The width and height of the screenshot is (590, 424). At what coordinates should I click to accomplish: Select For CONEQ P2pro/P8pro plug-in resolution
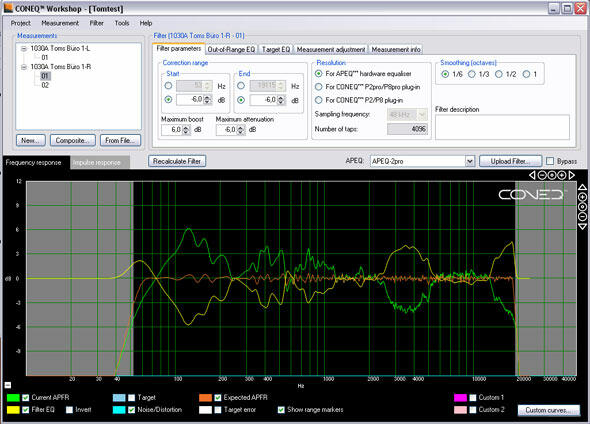pos(319,87)
